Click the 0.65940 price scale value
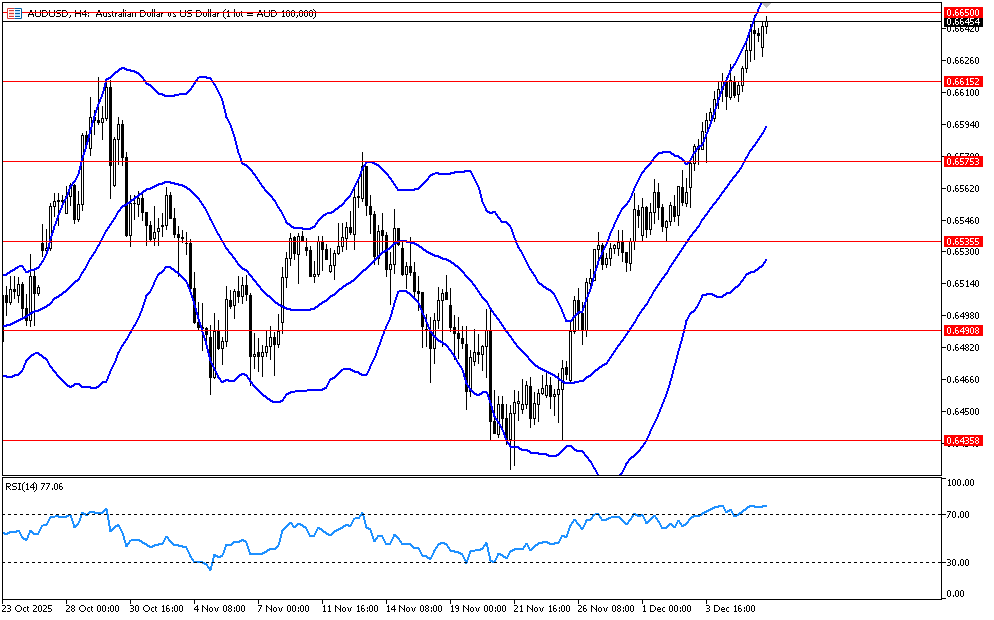Viewport: 994px width, 620px height. click(x=961, y=125)
